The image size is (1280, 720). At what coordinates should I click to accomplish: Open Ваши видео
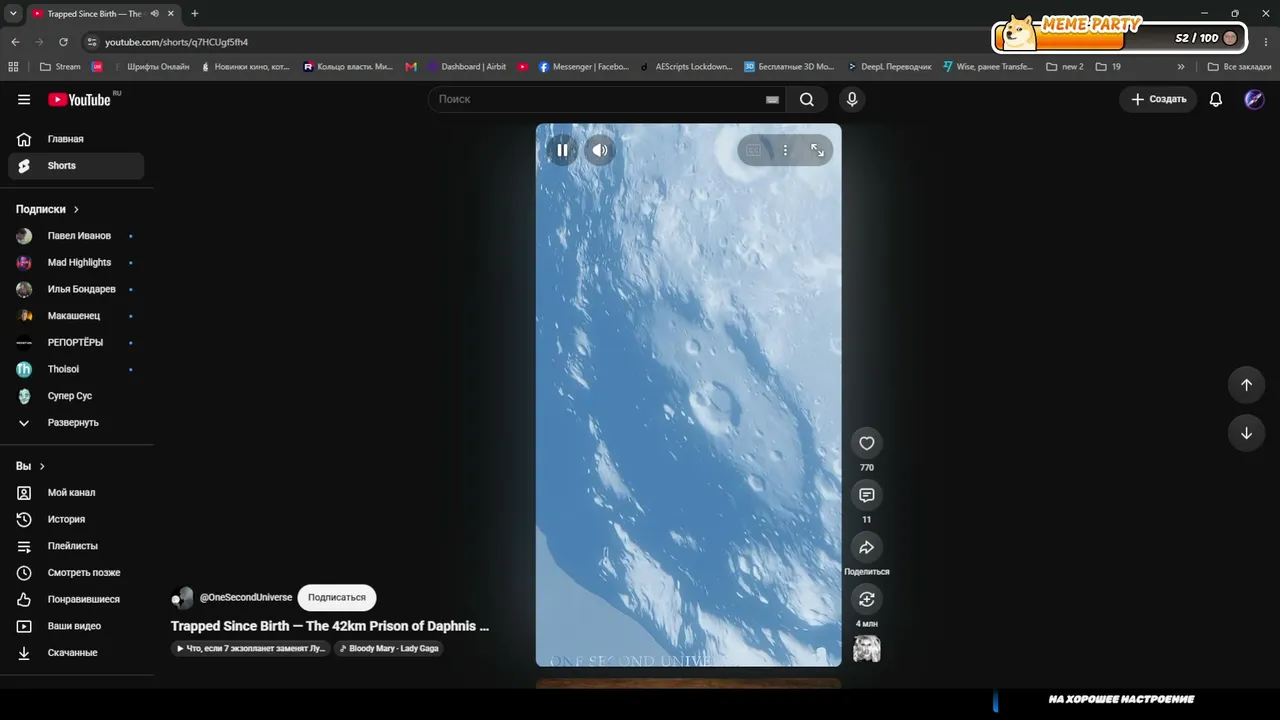tap(76, 626)
